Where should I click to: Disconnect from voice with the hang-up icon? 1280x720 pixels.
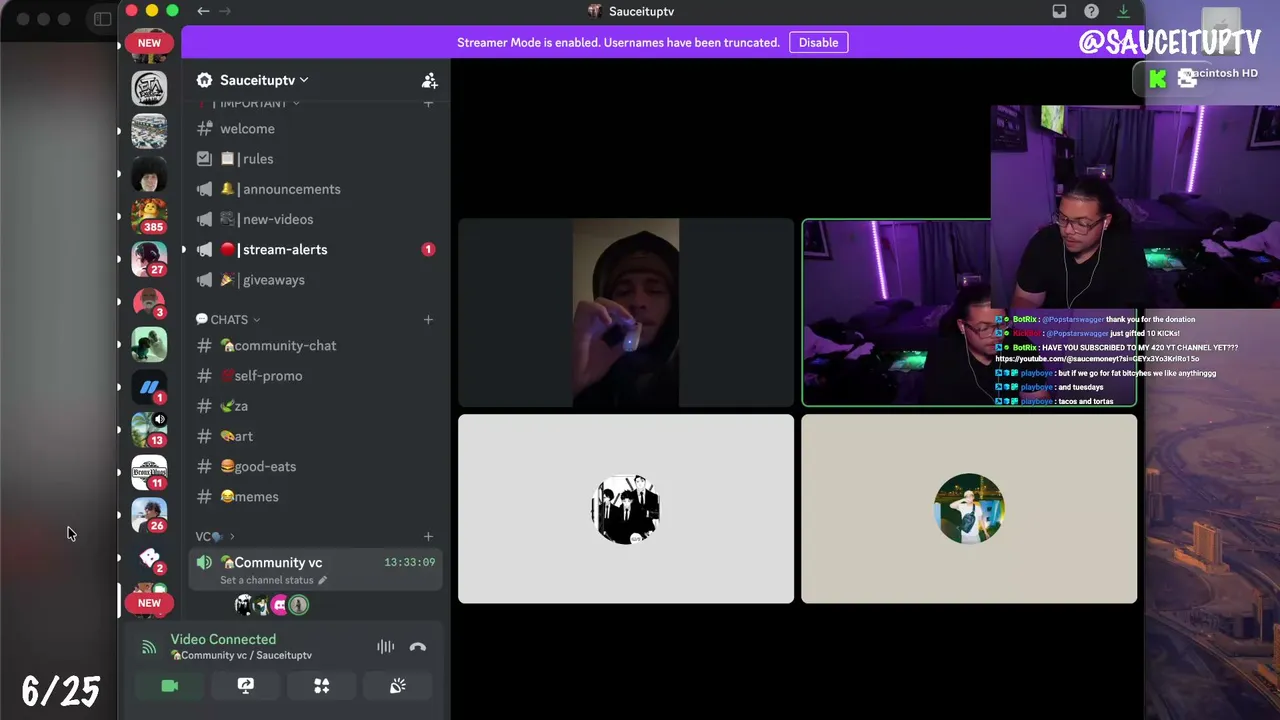point(418,647)
